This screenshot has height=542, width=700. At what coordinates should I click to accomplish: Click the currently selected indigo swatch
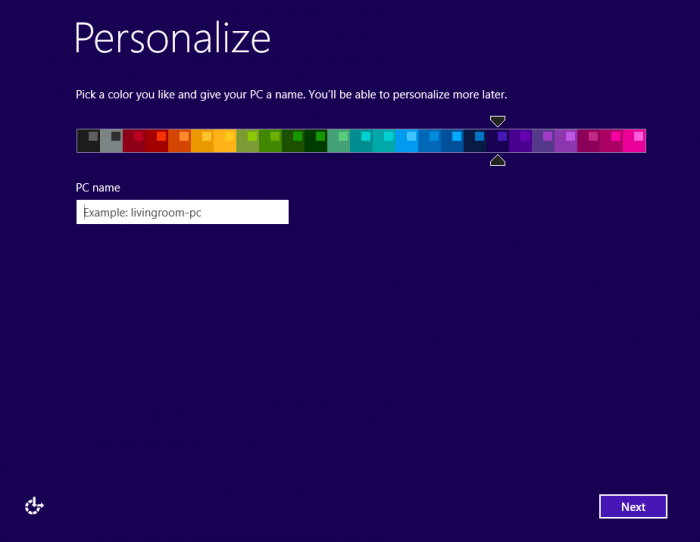pyautogui.click(x=498, y=141)
